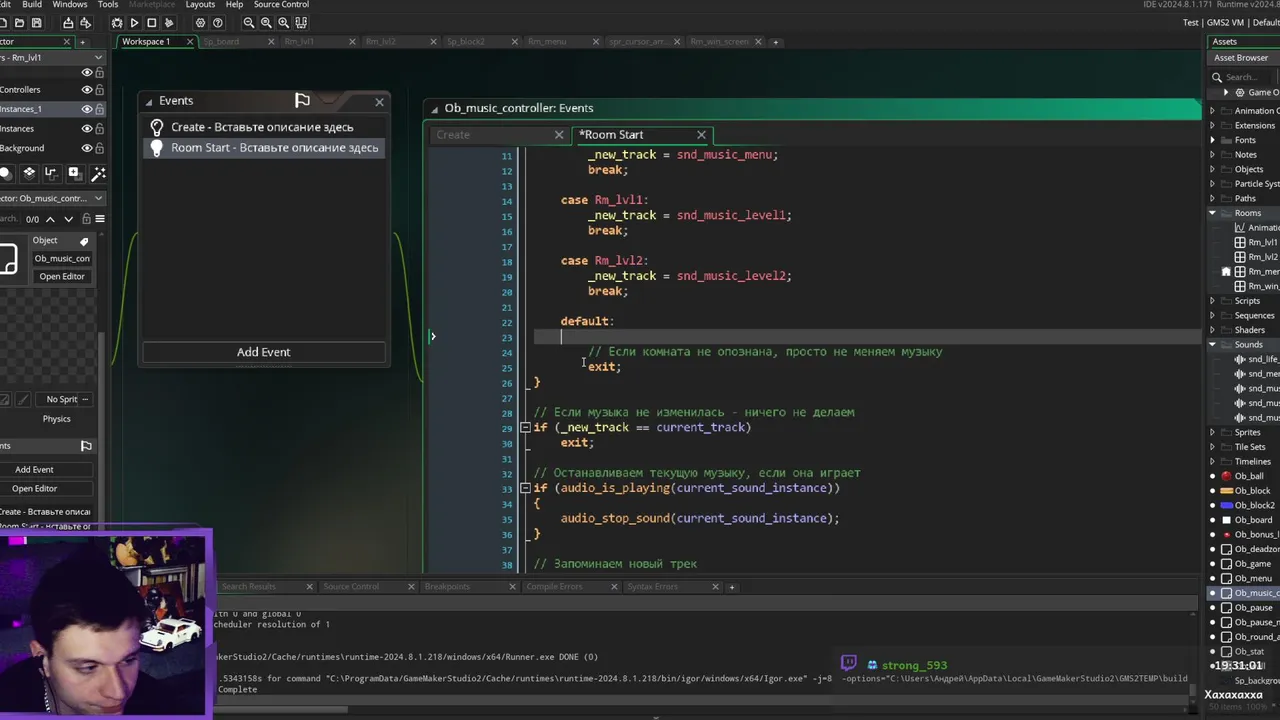The height and width of the screenshot is (720, 1280).
Task: Toggle the lock icon next to search counter
Action: (x=86, y=219)
